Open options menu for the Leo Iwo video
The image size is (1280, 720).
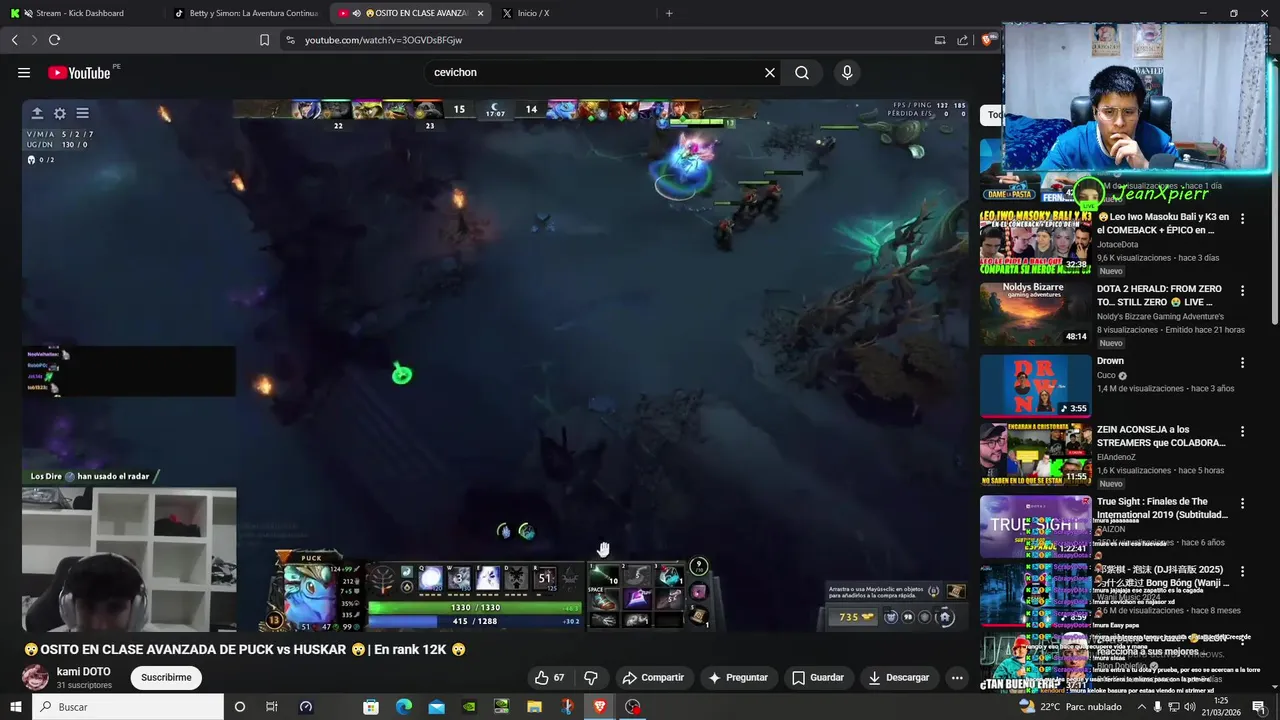(x=1243, y=218)
